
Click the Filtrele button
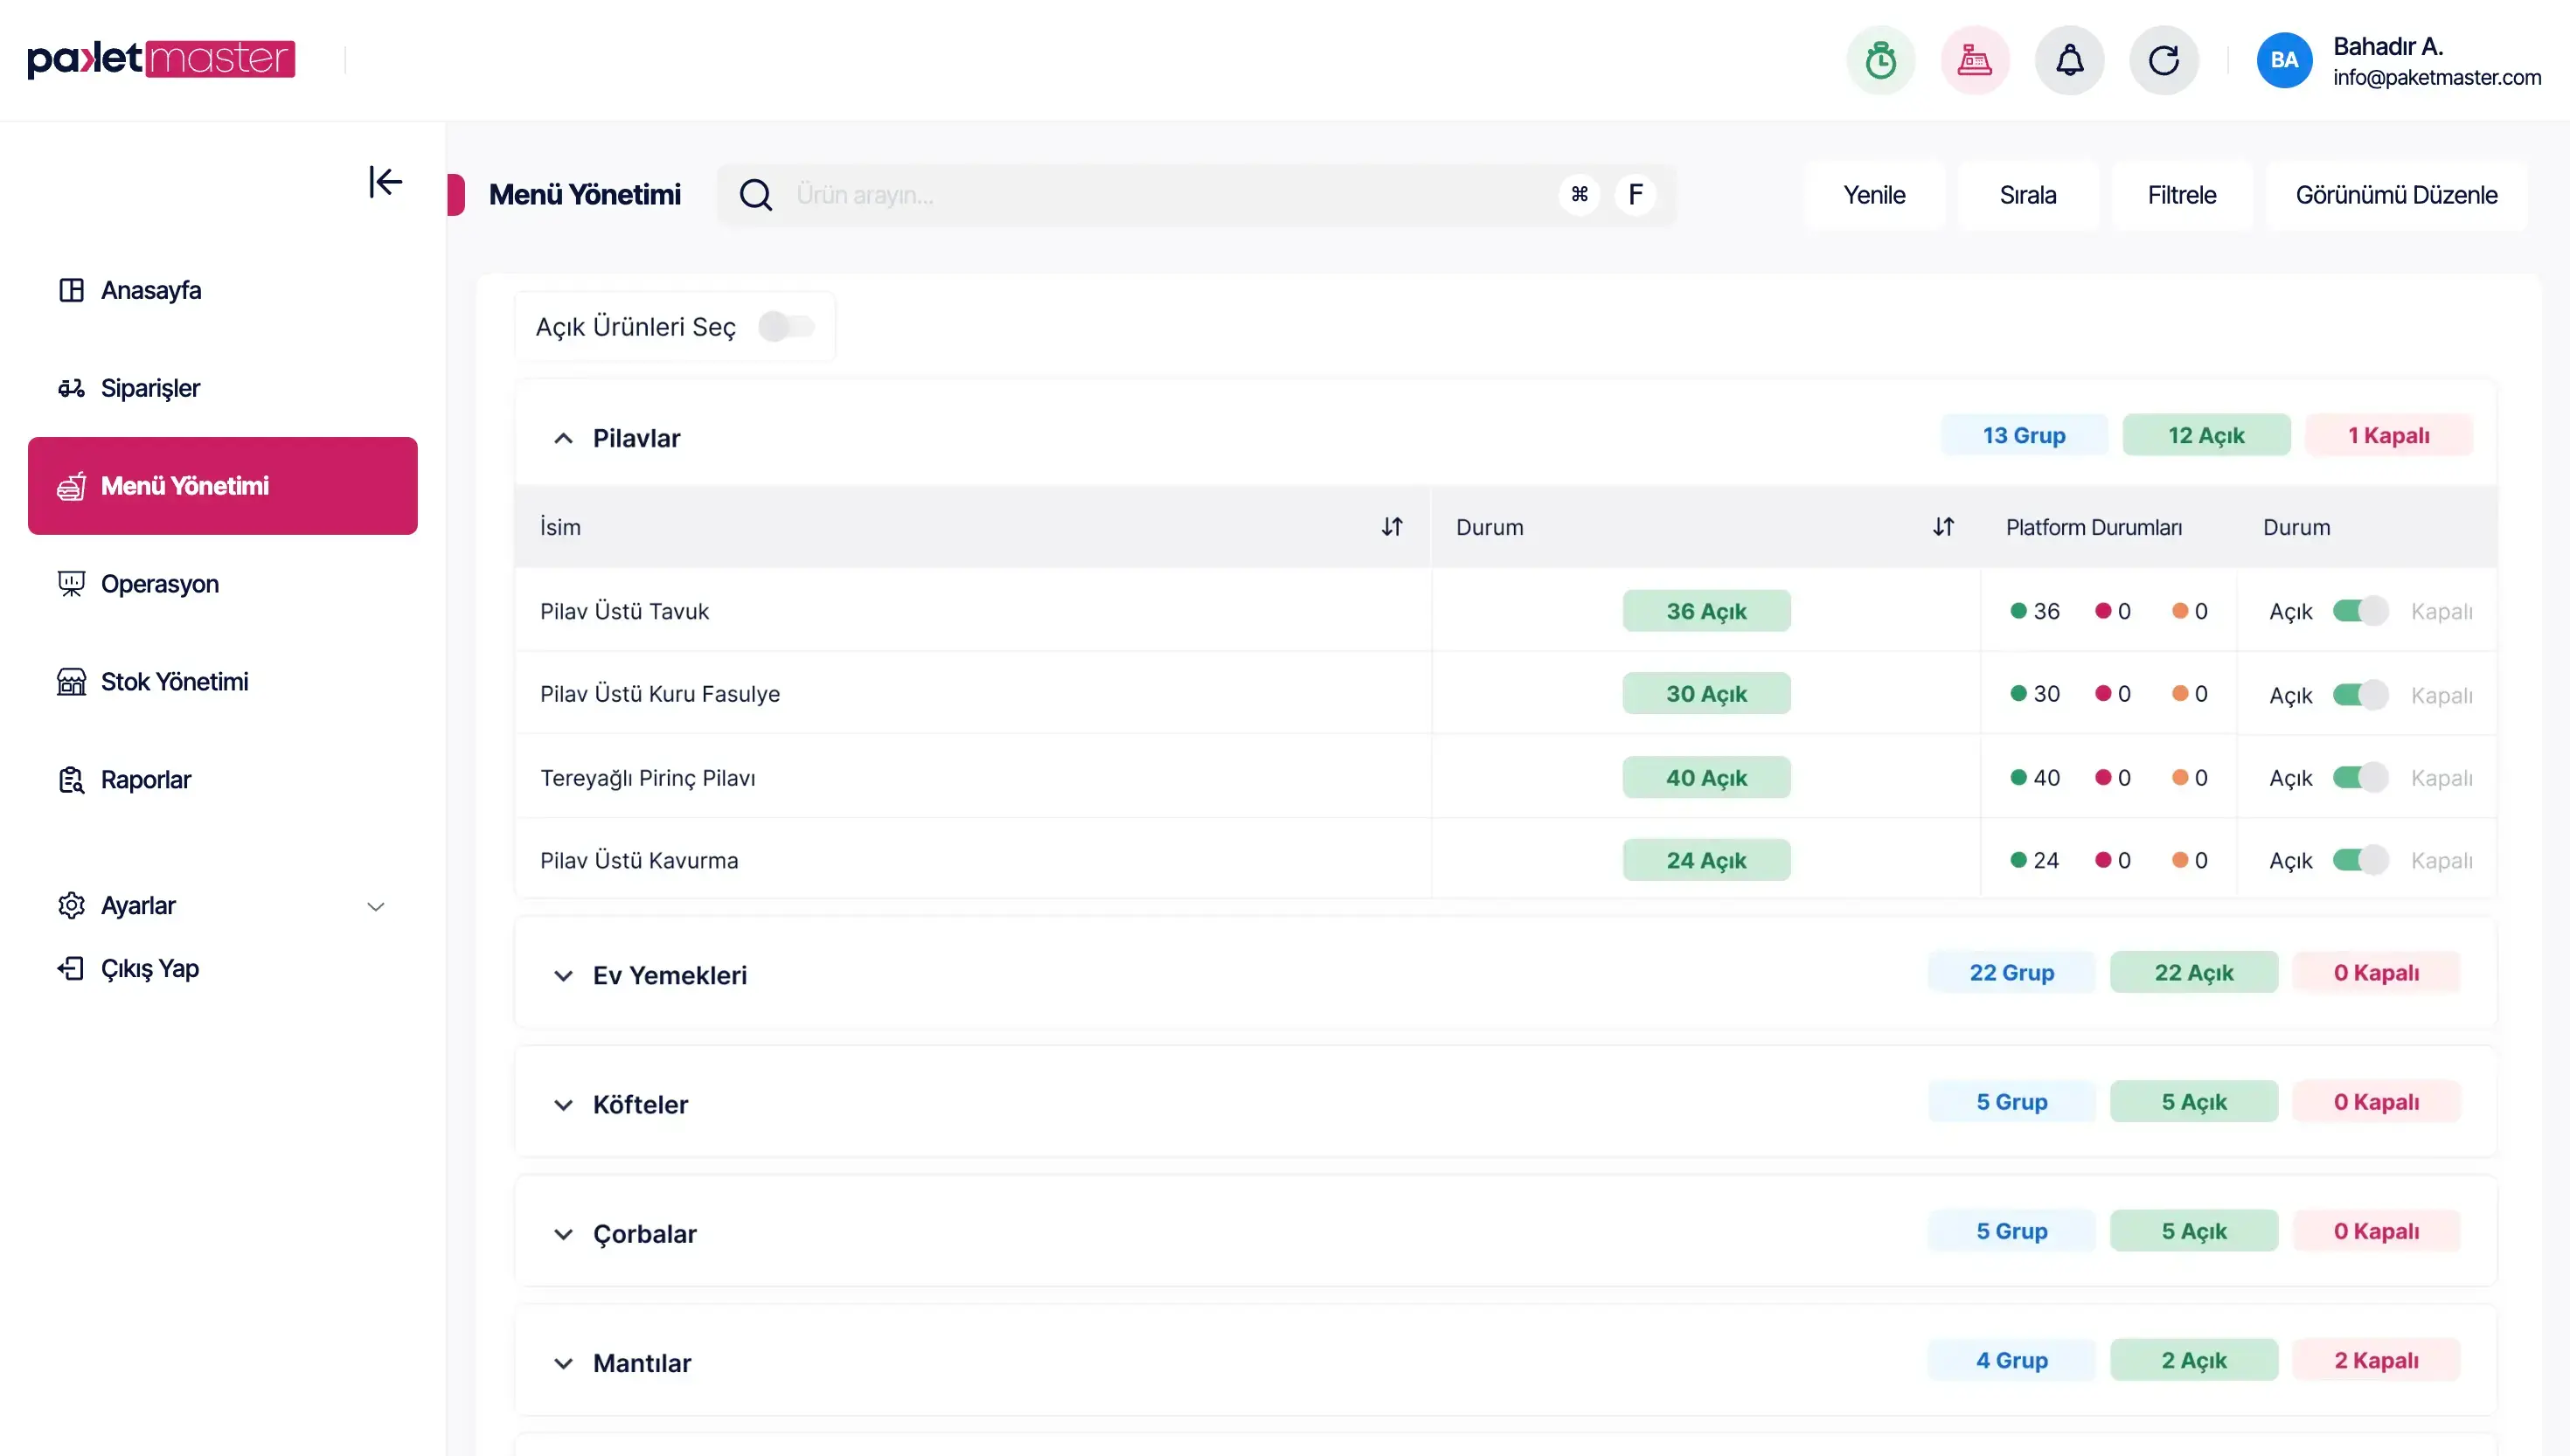(x=2181, y=195)
